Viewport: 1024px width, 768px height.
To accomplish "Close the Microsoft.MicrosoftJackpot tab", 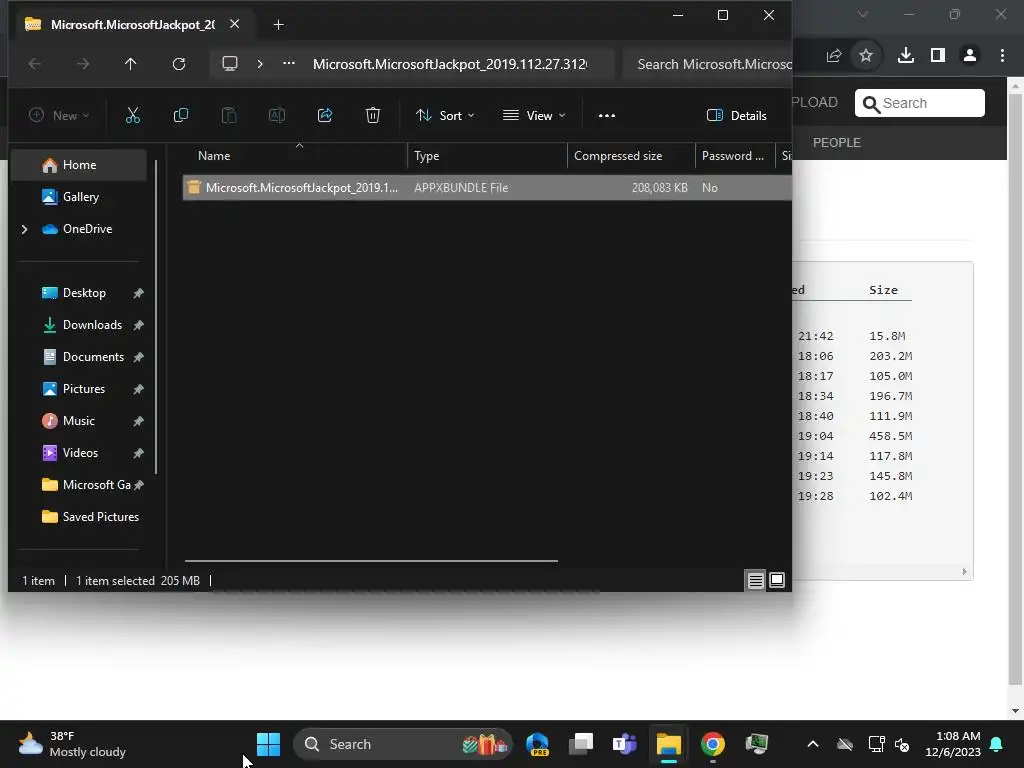I will [234, 24].
